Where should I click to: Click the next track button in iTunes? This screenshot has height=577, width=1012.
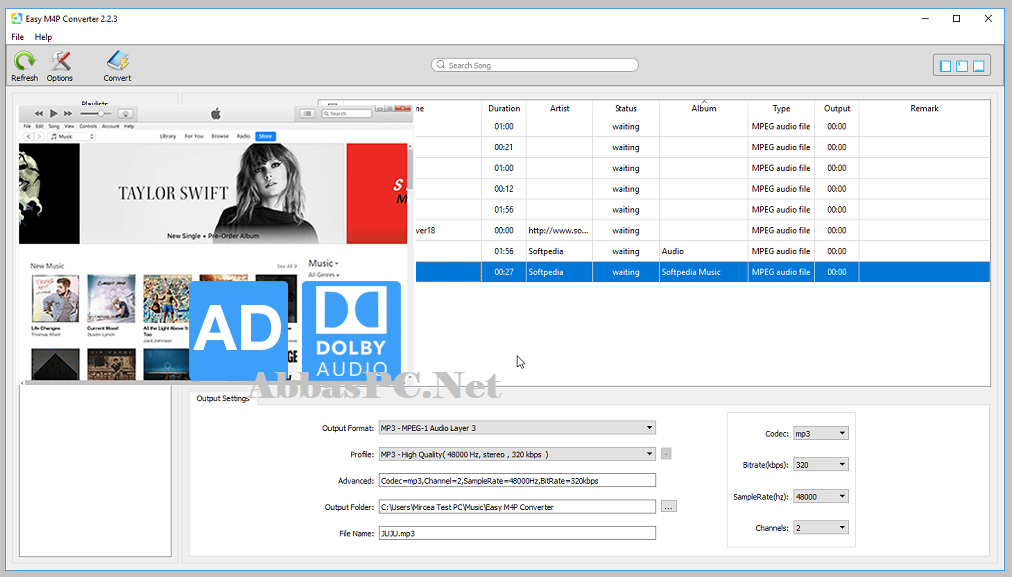click(x=68, y=114)
